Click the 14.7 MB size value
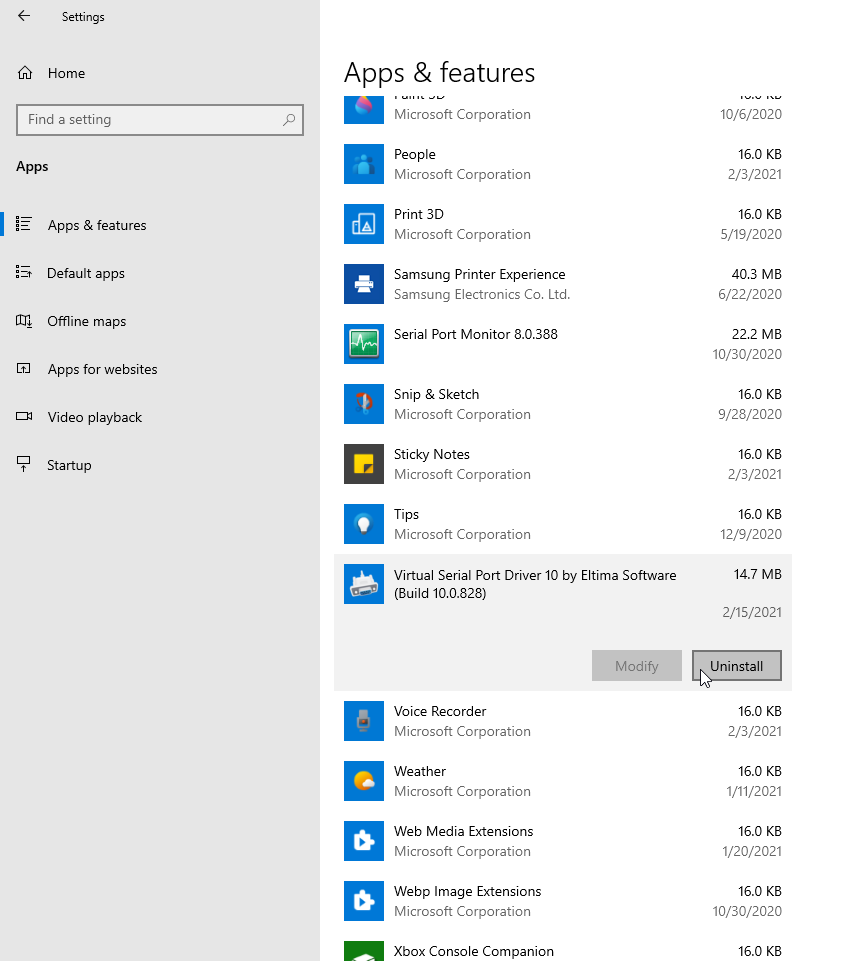Image resolution: width=864 pixels, height=961 pixels. pos(757,575)
